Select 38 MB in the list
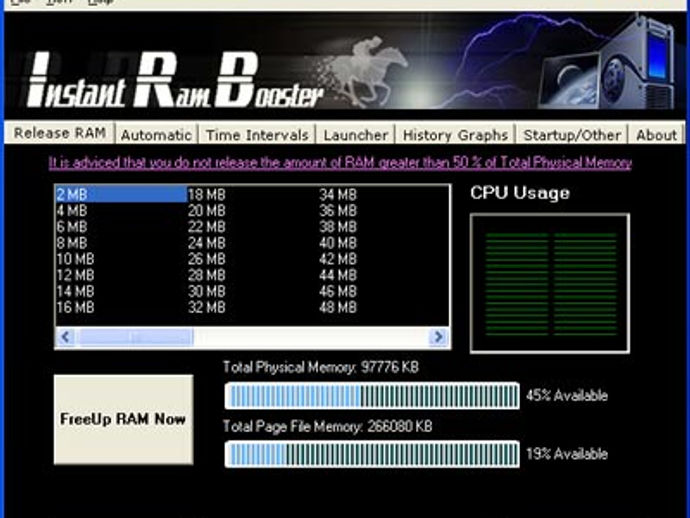 [x=338, y=227]
